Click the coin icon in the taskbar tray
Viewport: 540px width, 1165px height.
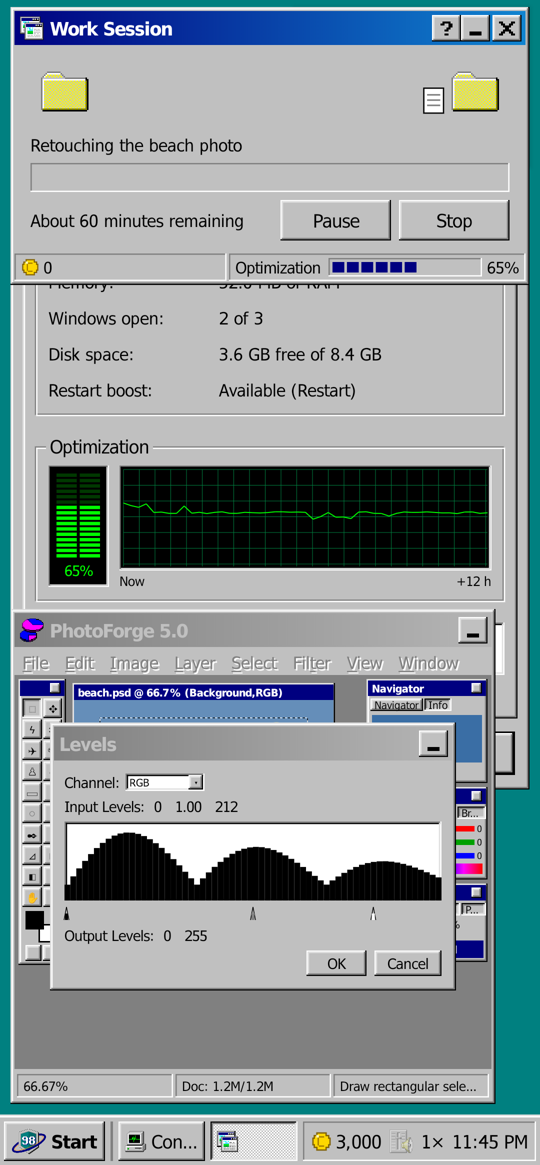coord(321,1141)
